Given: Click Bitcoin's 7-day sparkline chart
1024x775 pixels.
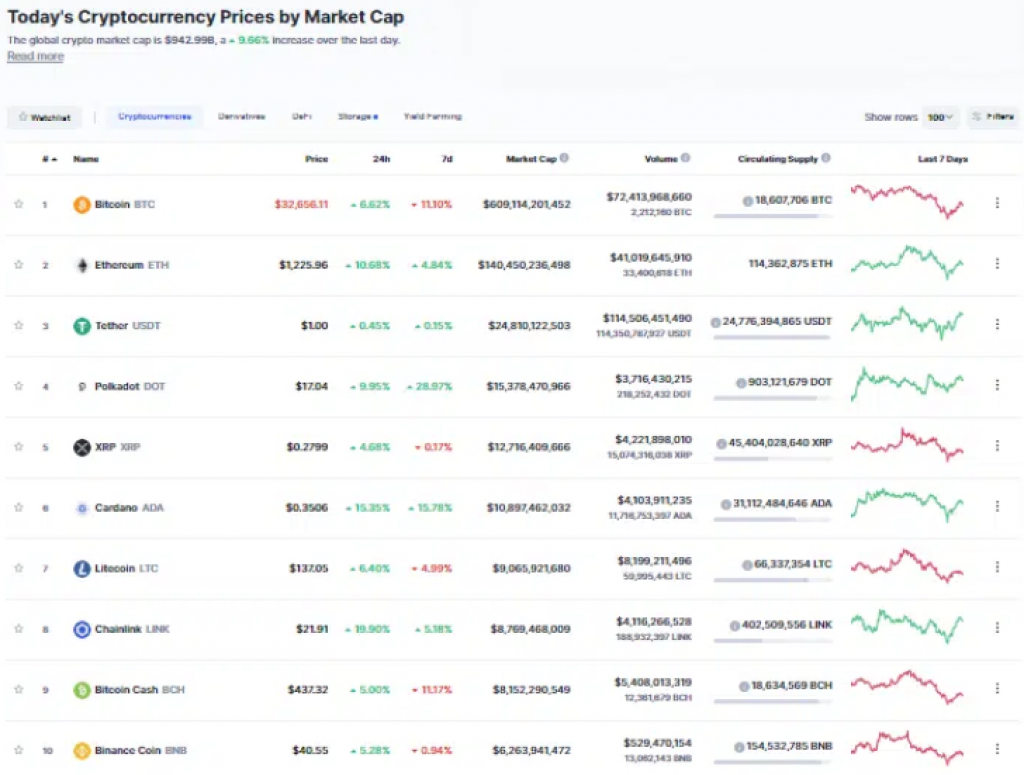Looking at the screenshot, I should click(908, 204).
